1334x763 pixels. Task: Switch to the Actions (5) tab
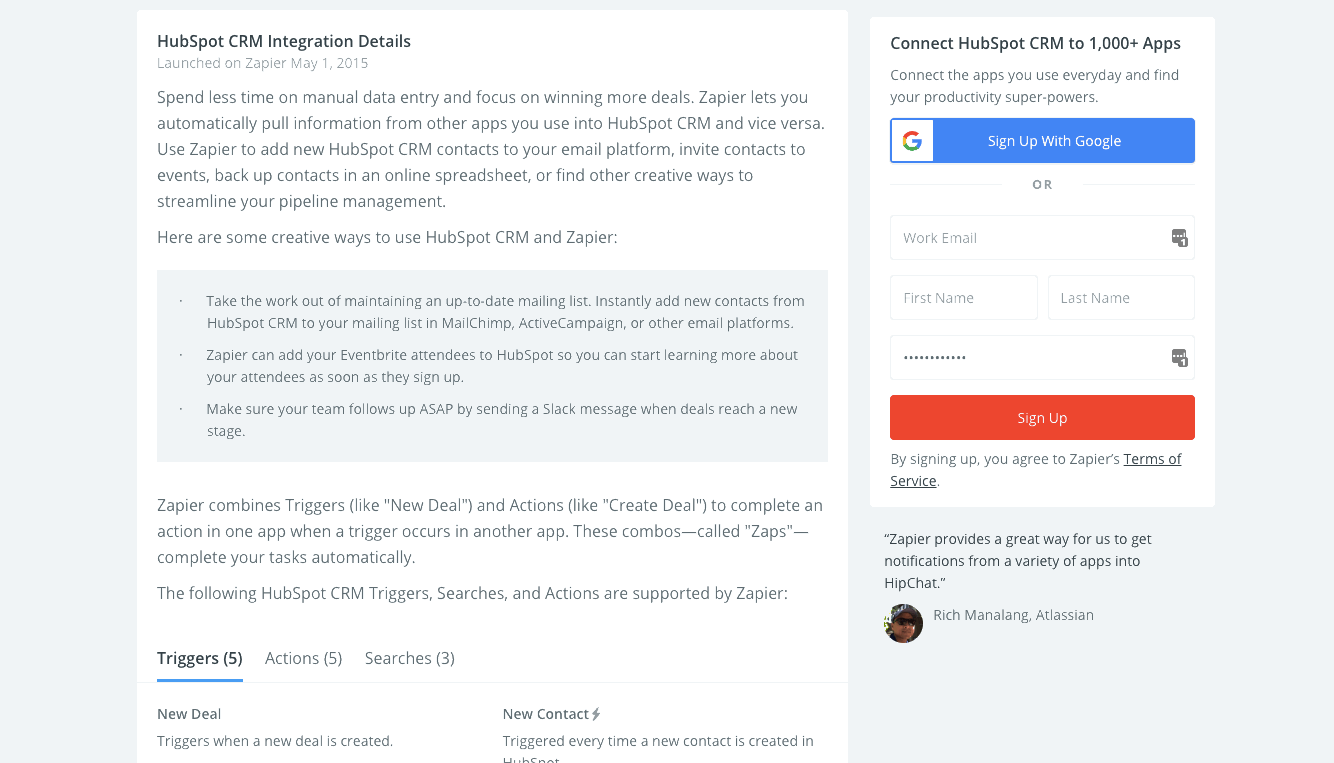304,658
